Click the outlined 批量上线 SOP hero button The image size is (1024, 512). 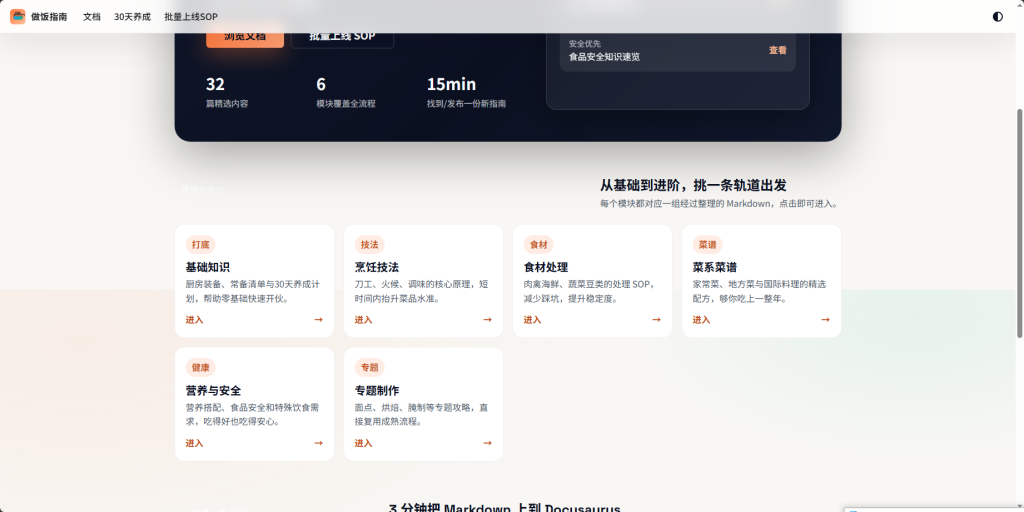(342, 38)
